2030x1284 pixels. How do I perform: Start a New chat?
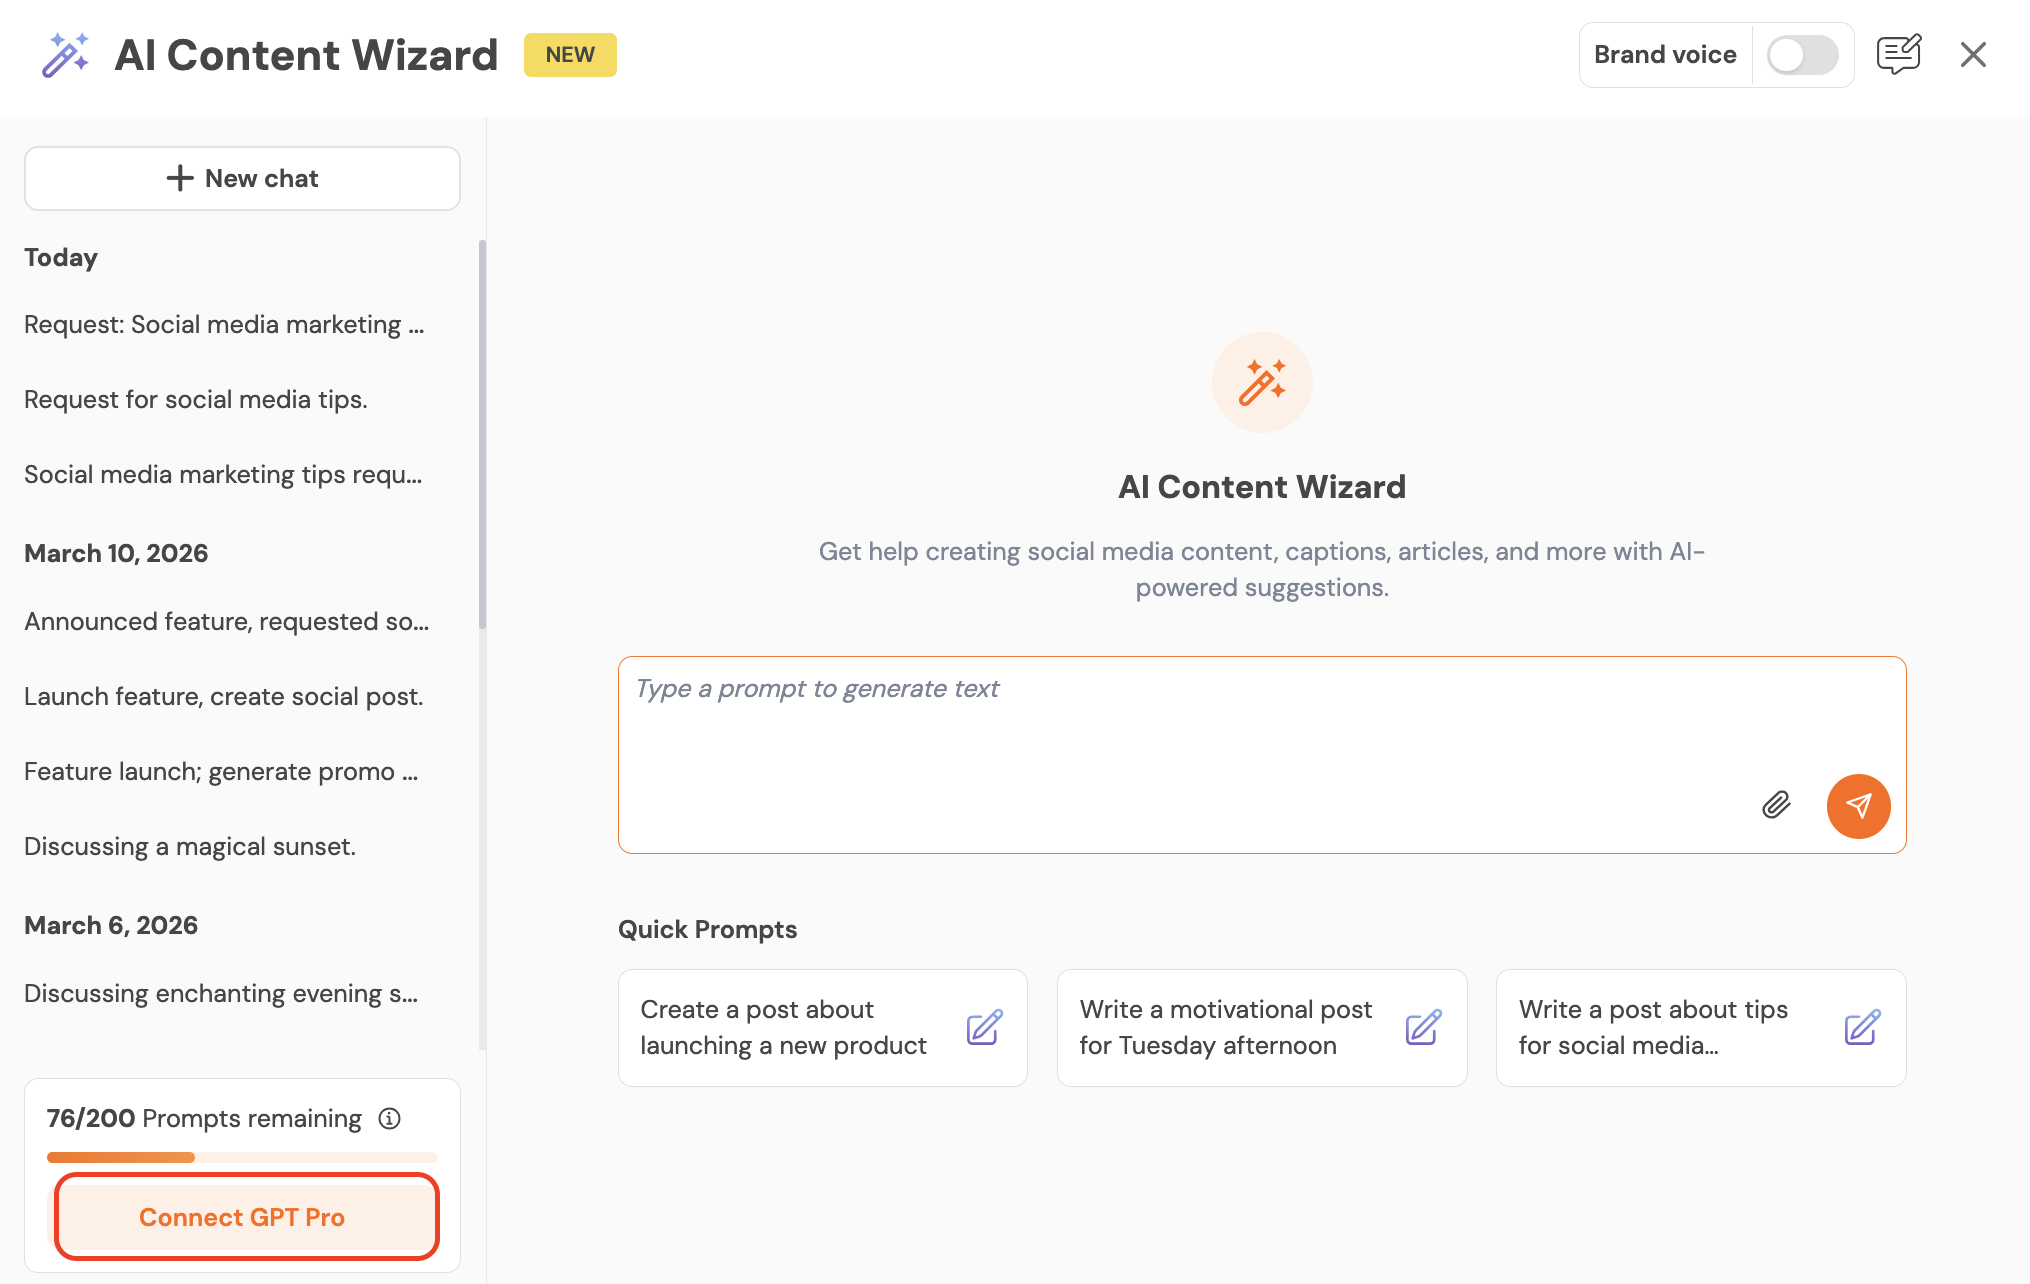242,178
